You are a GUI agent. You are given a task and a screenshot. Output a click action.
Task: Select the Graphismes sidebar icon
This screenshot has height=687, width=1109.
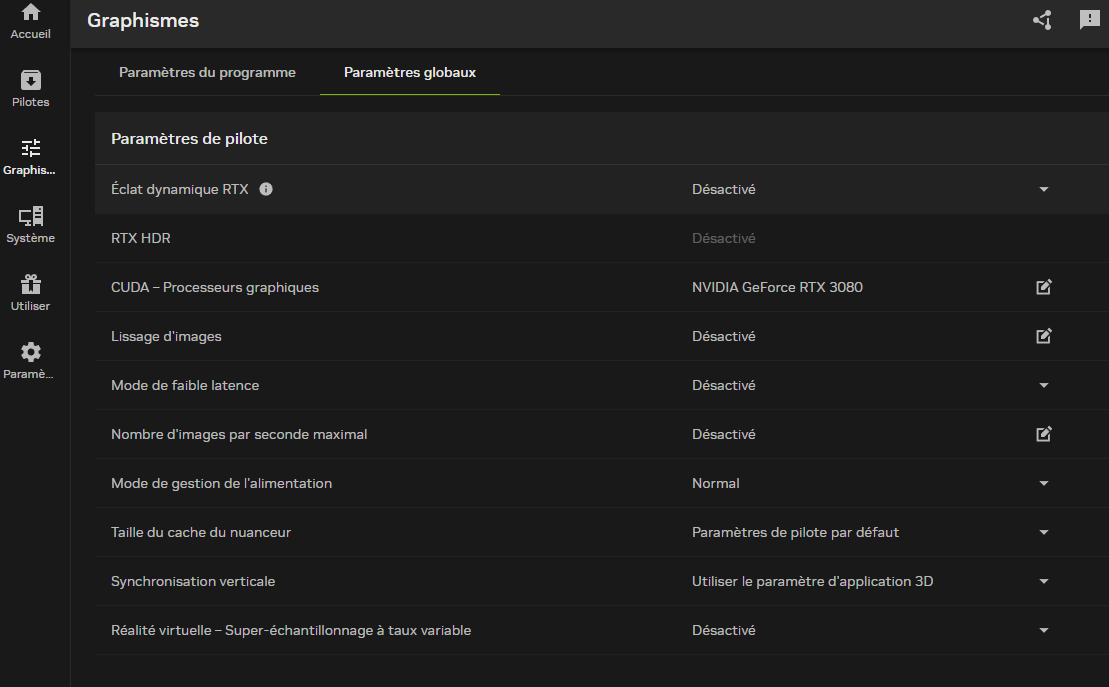[31, 149]
